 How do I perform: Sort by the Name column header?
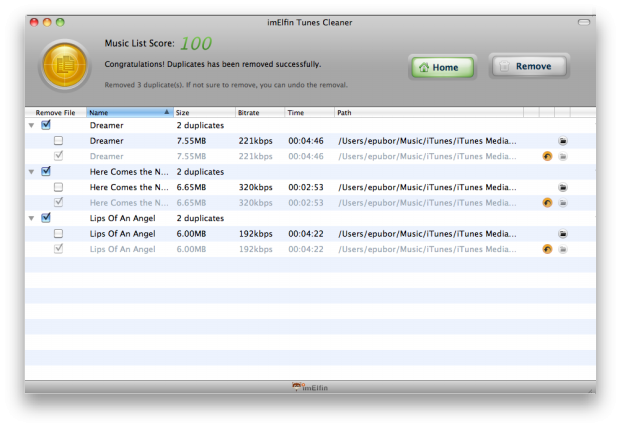[130, 112]
